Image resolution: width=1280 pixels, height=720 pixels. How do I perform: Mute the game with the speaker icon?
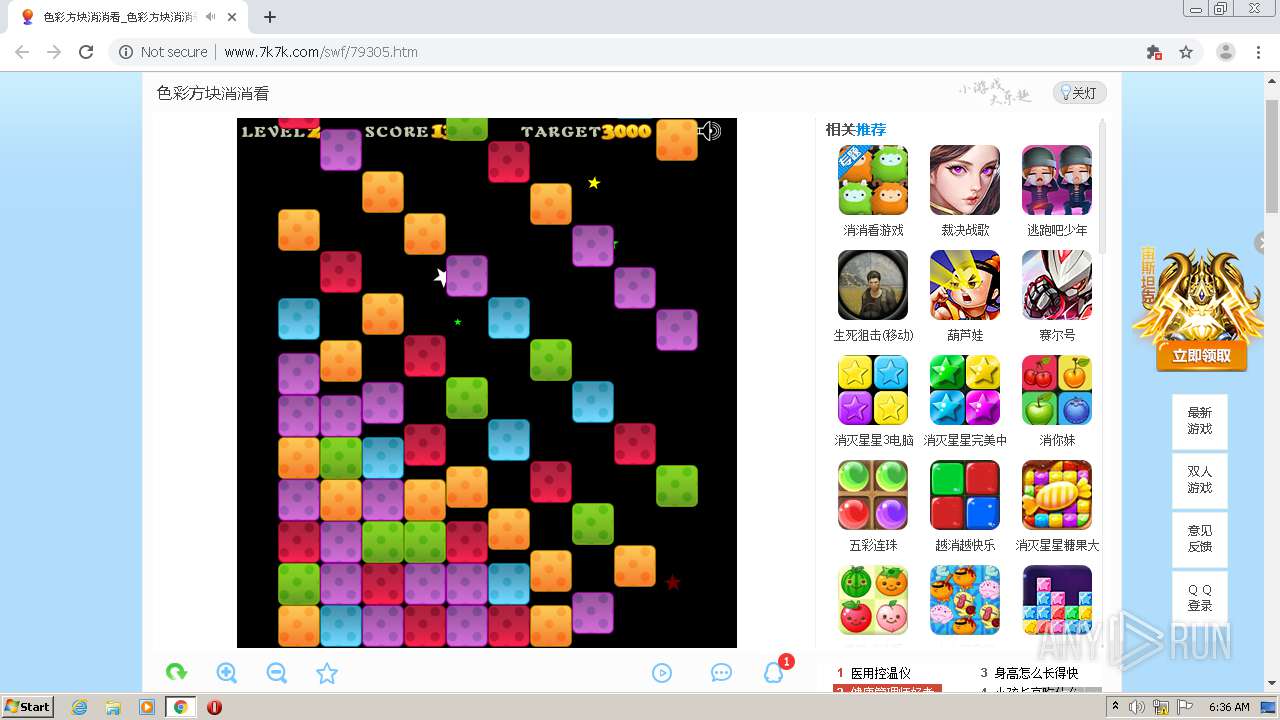tap(709, 131)
